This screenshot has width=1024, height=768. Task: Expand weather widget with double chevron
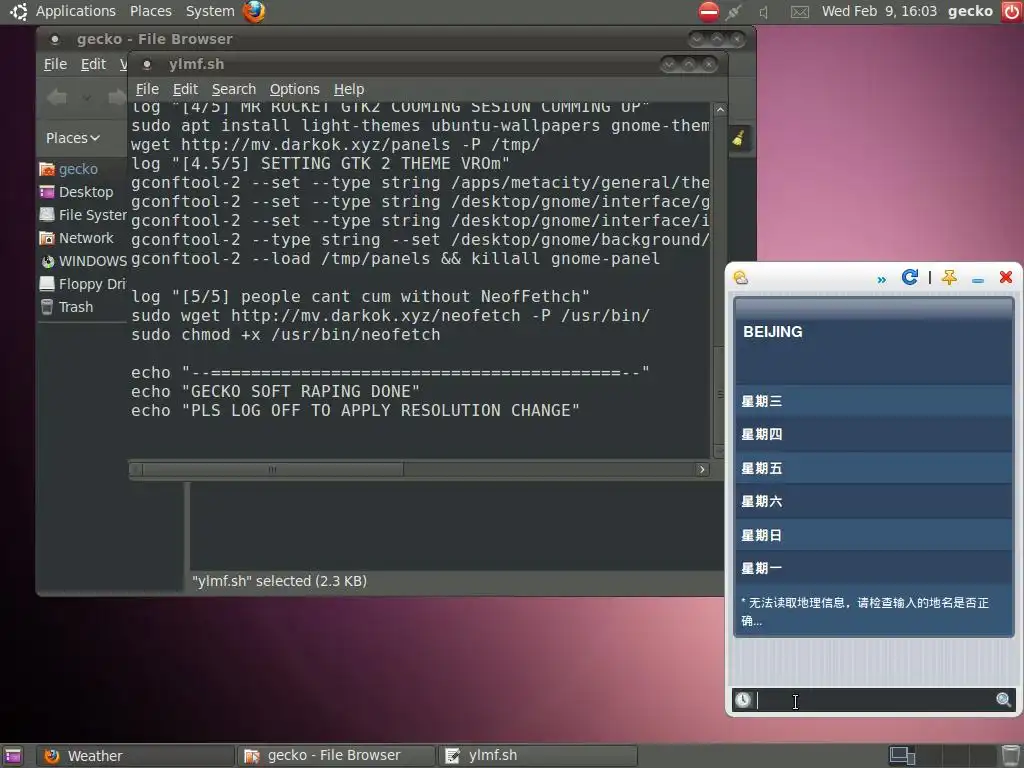point(882,280)
